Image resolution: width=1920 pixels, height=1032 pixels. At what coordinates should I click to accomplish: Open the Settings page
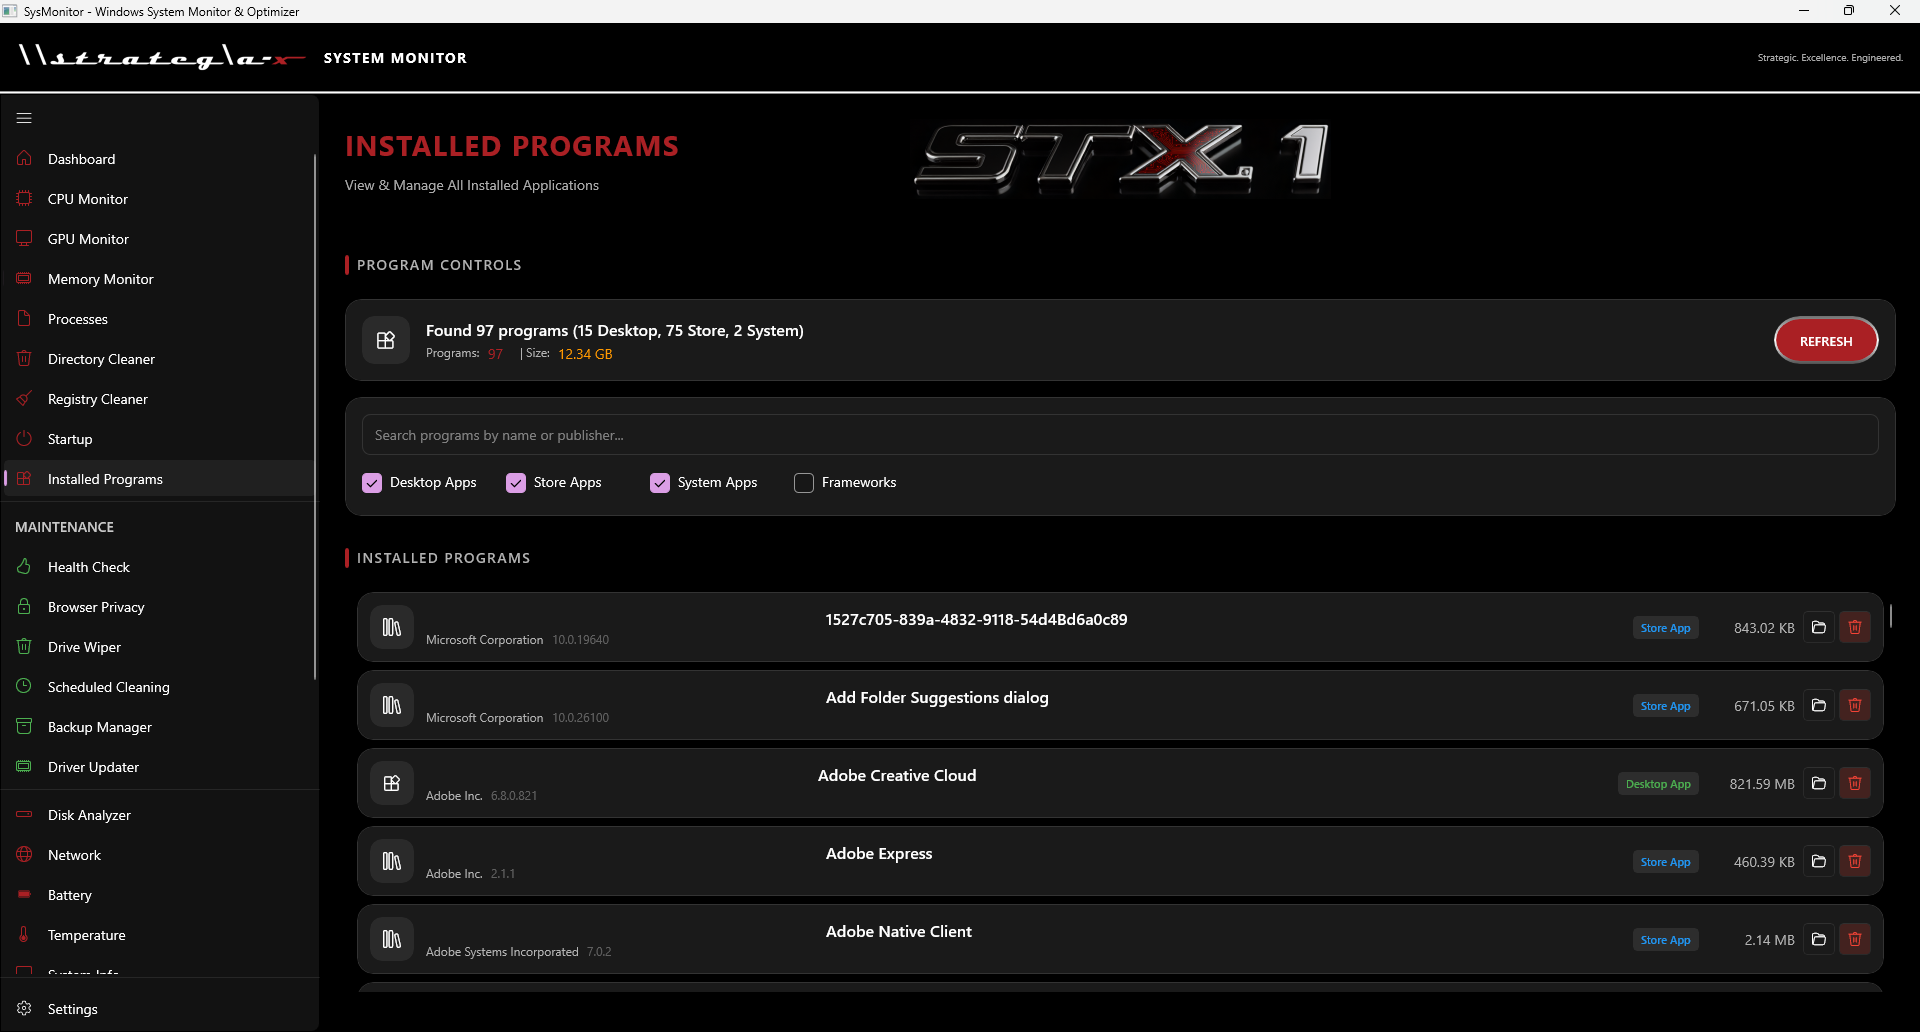(x=72, y=1008)
